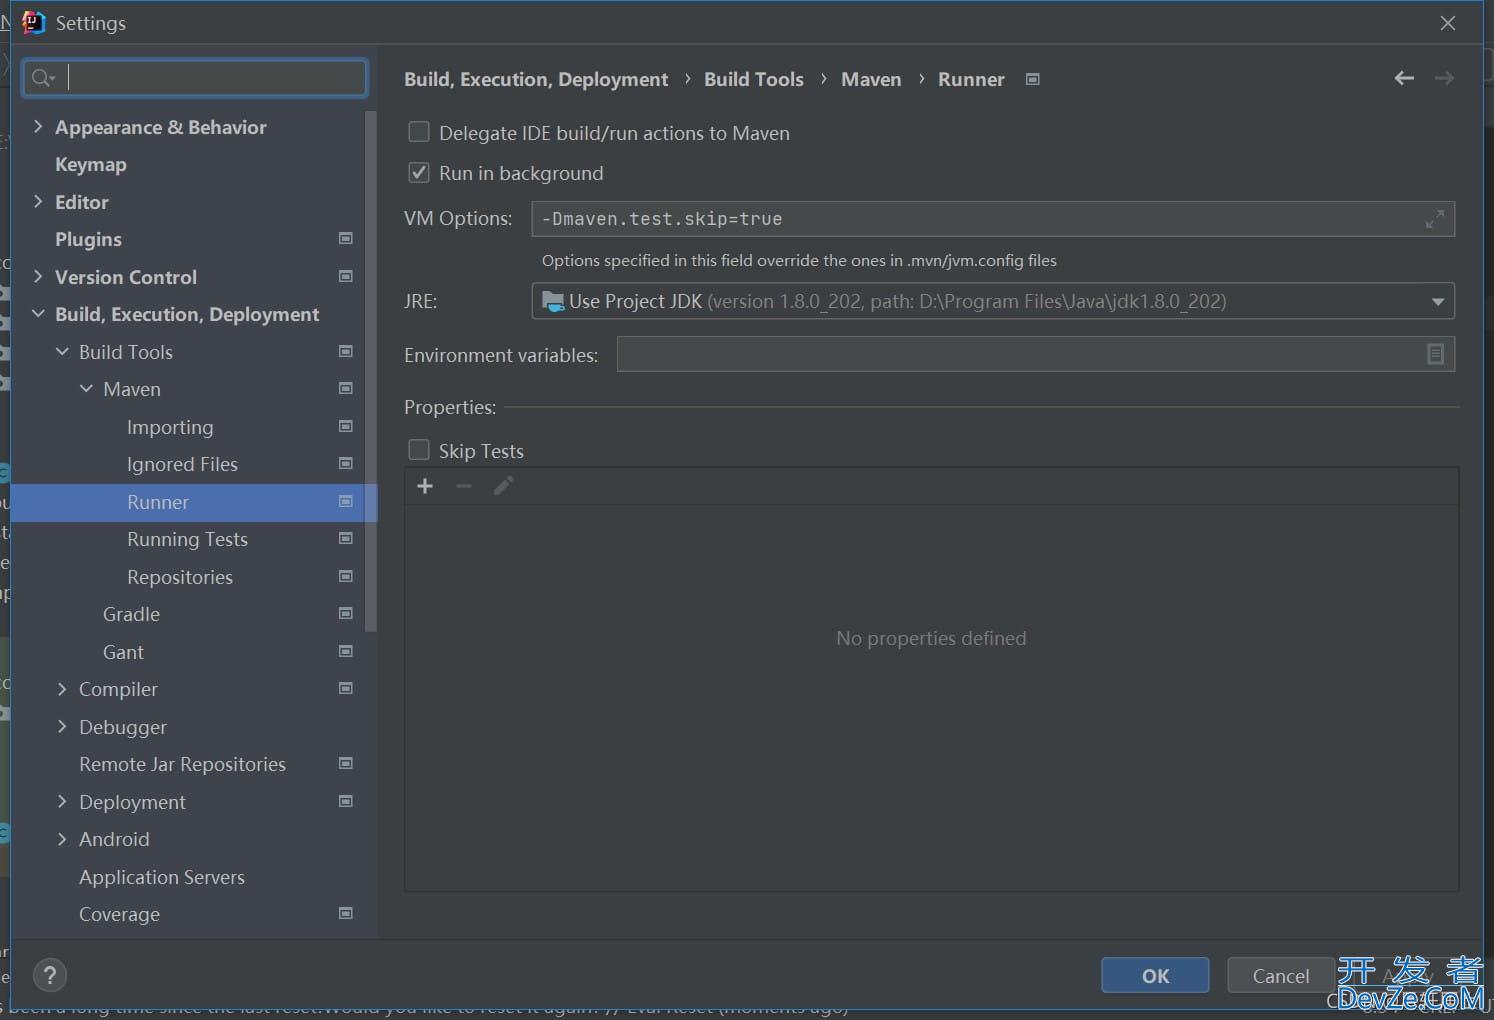Expand Appearance & Behavior section
This screenshot has width=1494, height=1020.
click(x=38, y=127)
